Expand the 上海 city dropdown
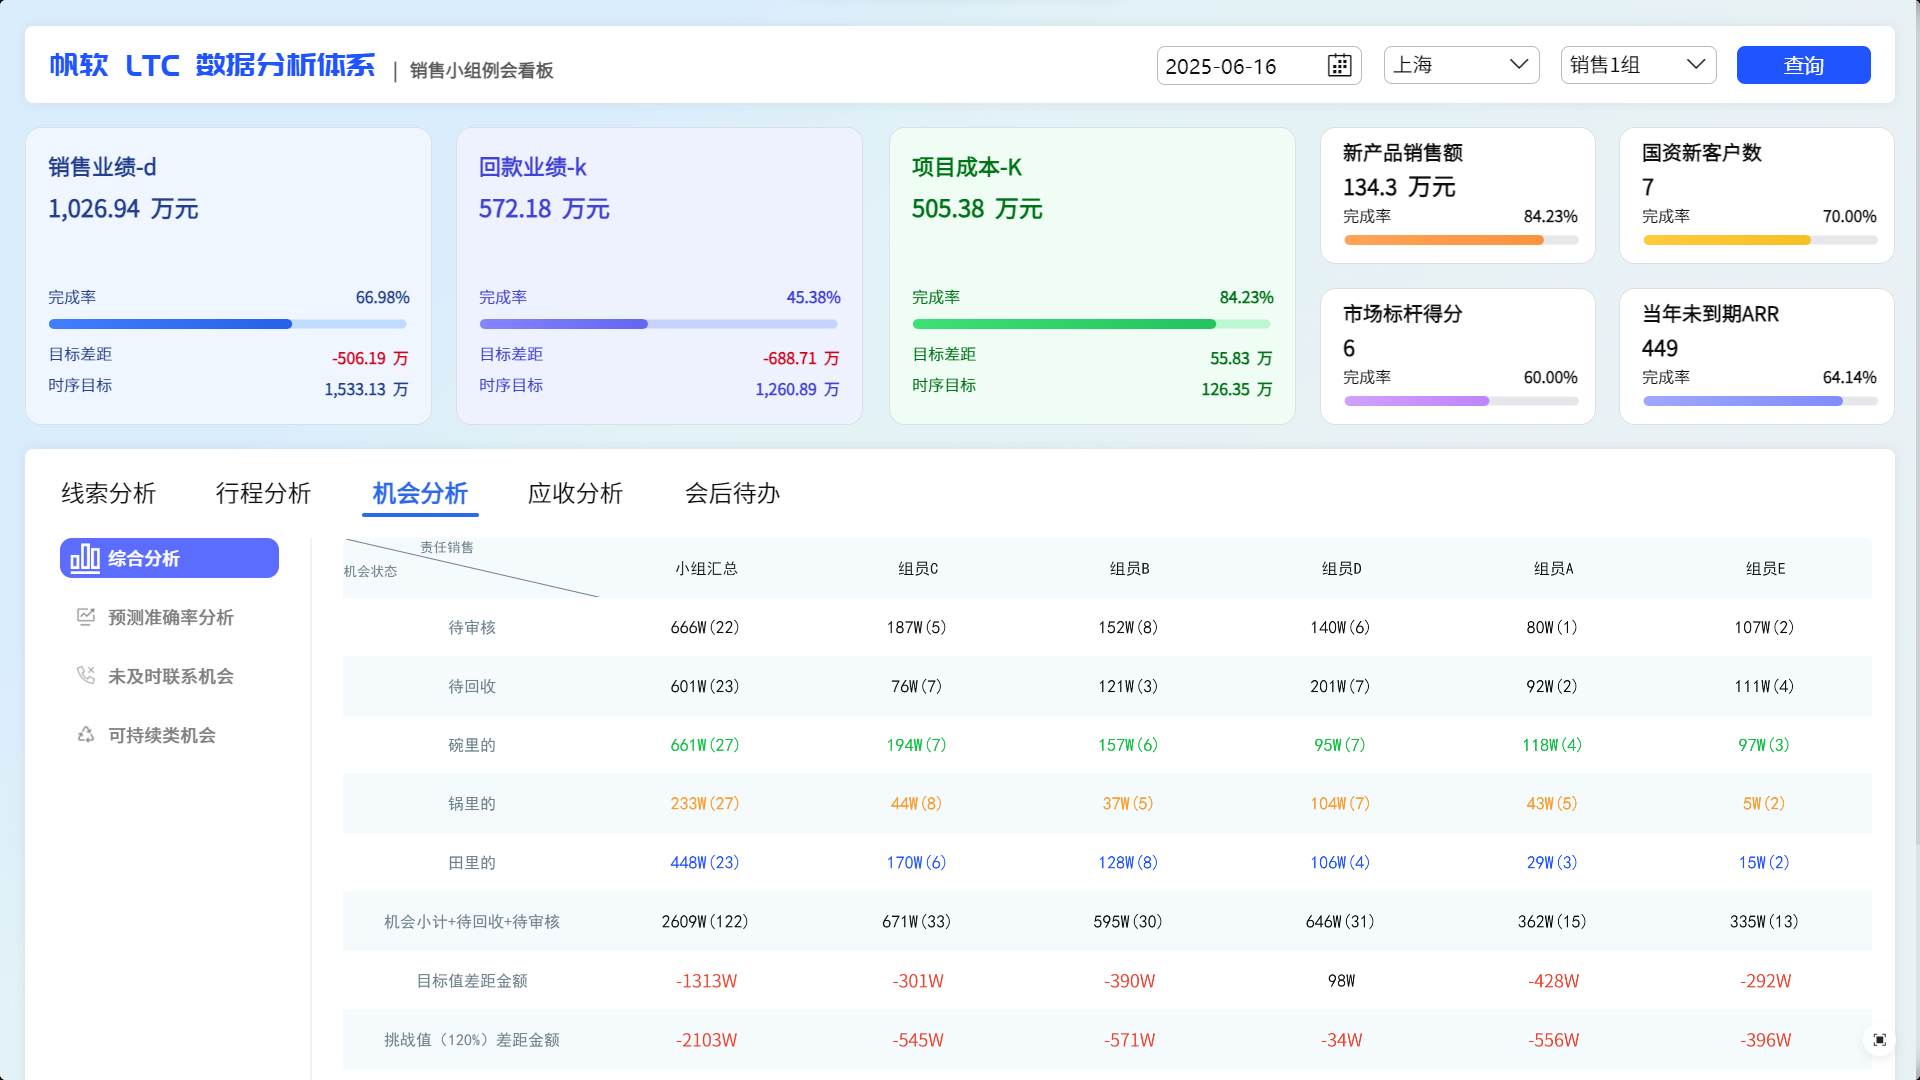 [1461, 65]
